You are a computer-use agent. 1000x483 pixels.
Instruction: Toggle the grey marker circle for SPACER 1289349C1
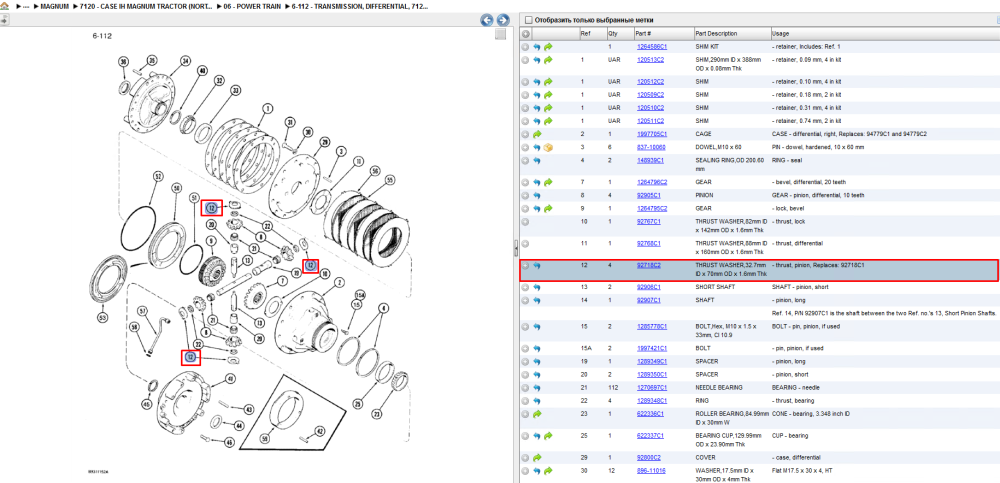click(x=526, y=362)
